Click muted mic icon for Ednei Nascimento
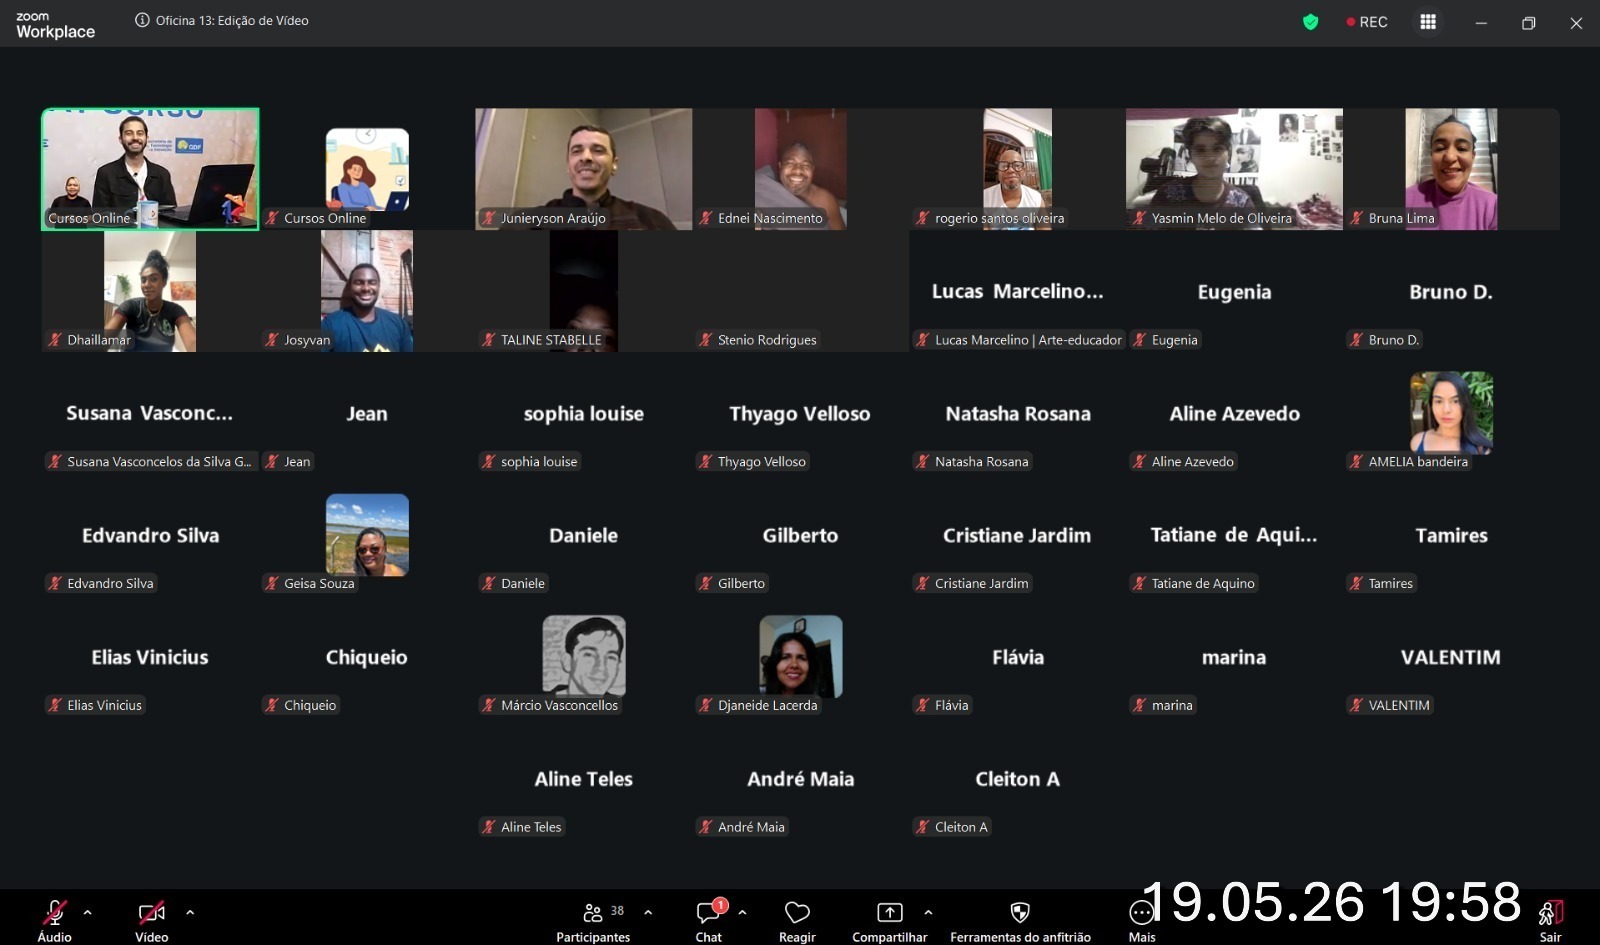 click(x=706, y=218)
